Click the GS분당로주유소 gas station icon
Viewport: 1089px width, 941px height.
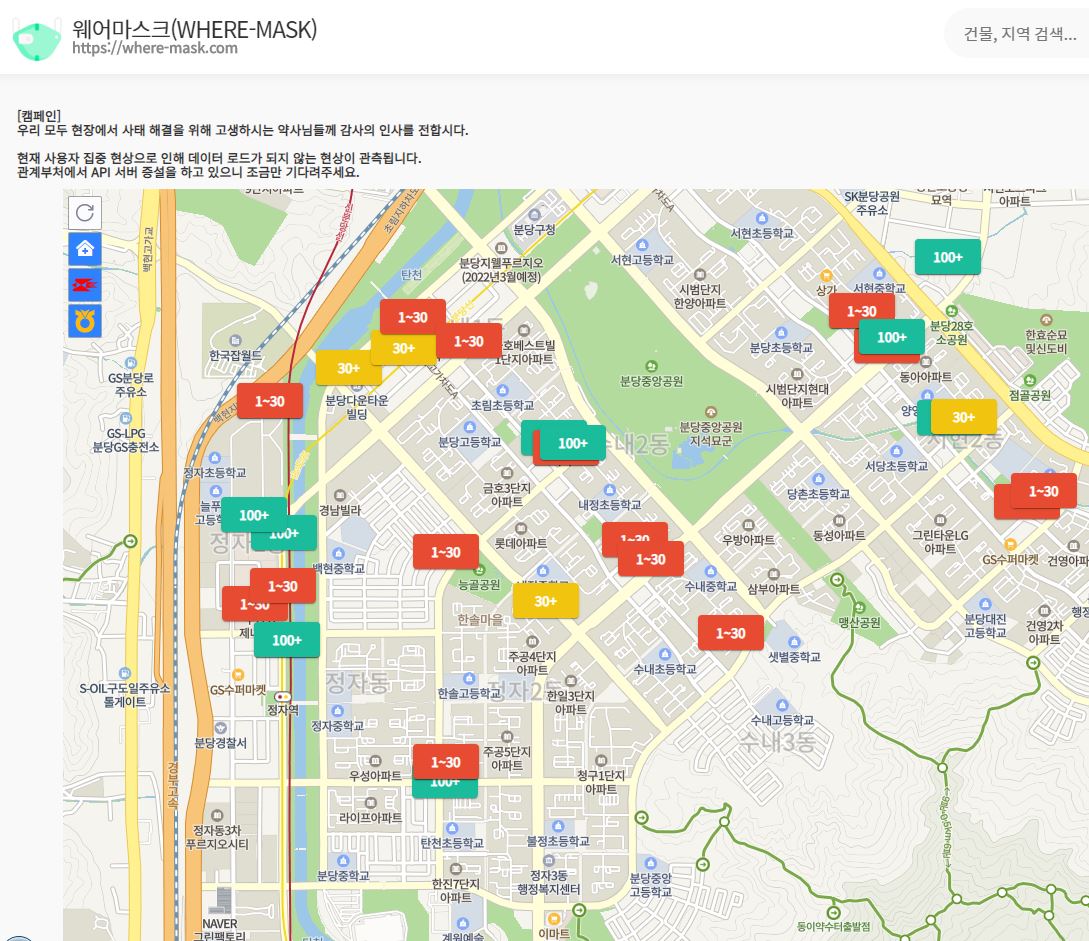coord(131,363)
